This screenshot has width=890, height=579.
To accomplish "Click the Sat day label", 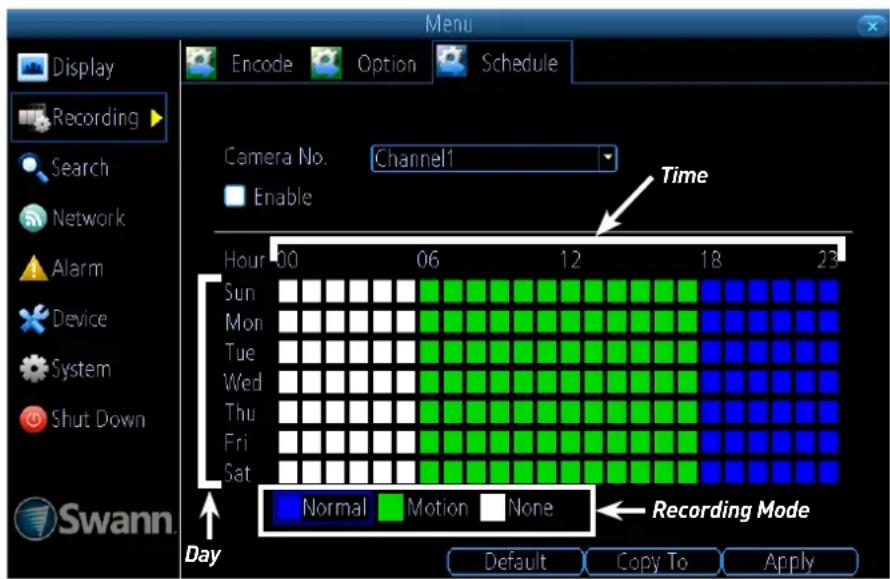I will point(237,473).
